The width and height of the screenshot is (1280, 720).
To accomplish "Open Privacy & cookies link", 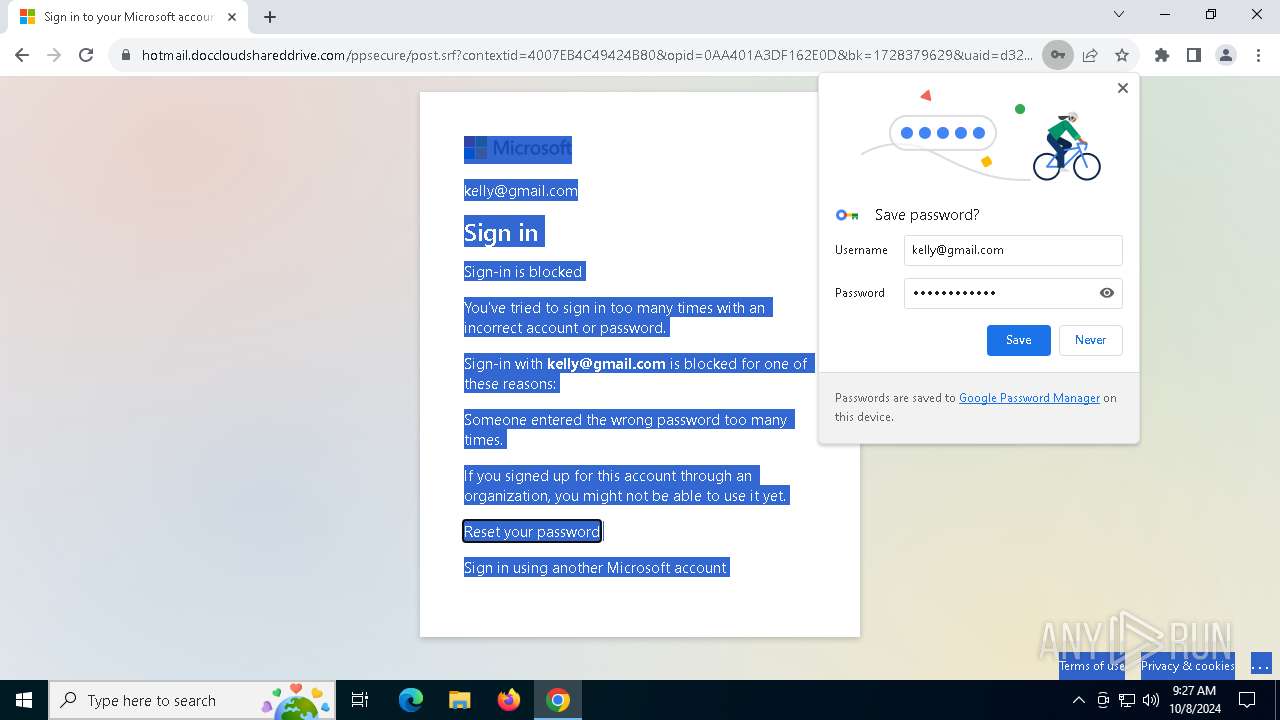I will pos(1188,666).
